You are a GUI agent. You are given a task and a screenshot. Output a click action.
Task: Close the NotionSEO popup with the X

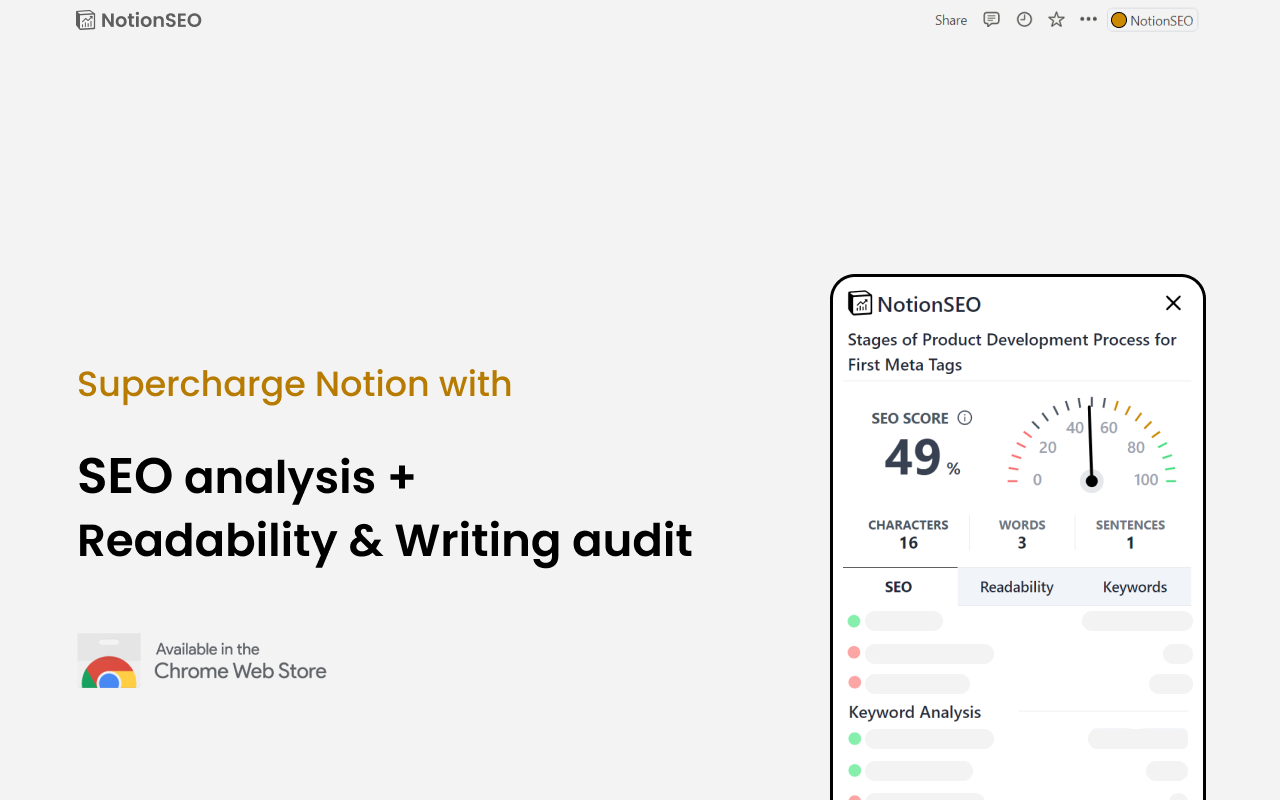point(1173,302)
